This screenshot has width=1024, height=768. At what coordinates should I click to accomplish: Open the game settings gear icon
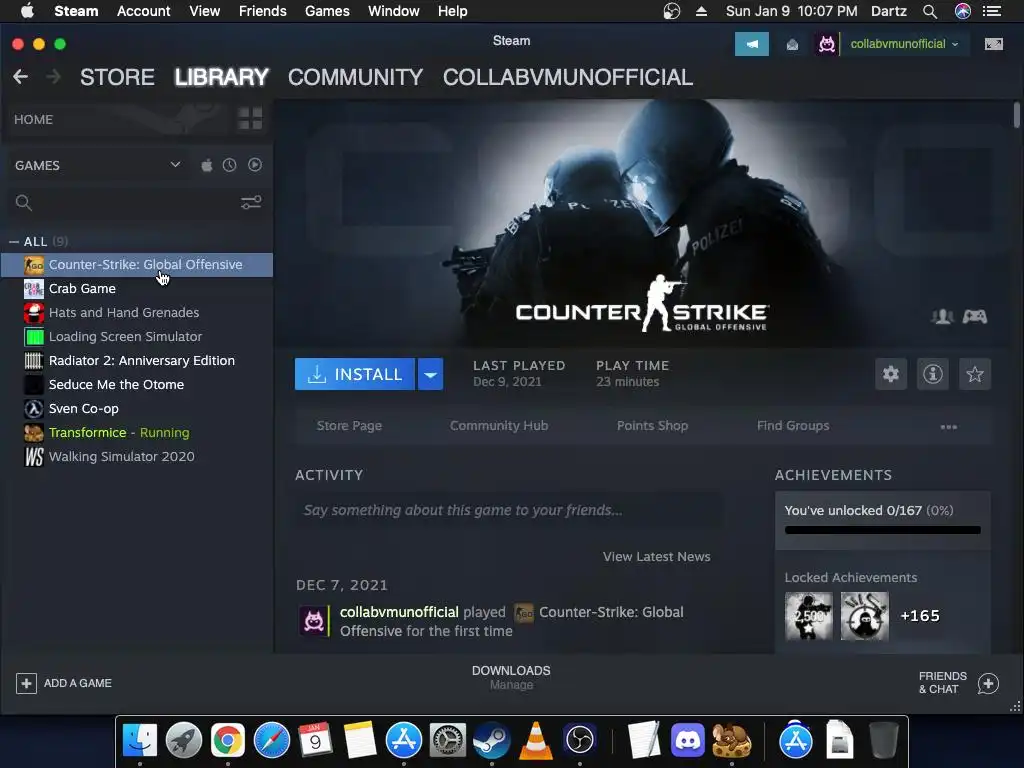click(891, 374)
